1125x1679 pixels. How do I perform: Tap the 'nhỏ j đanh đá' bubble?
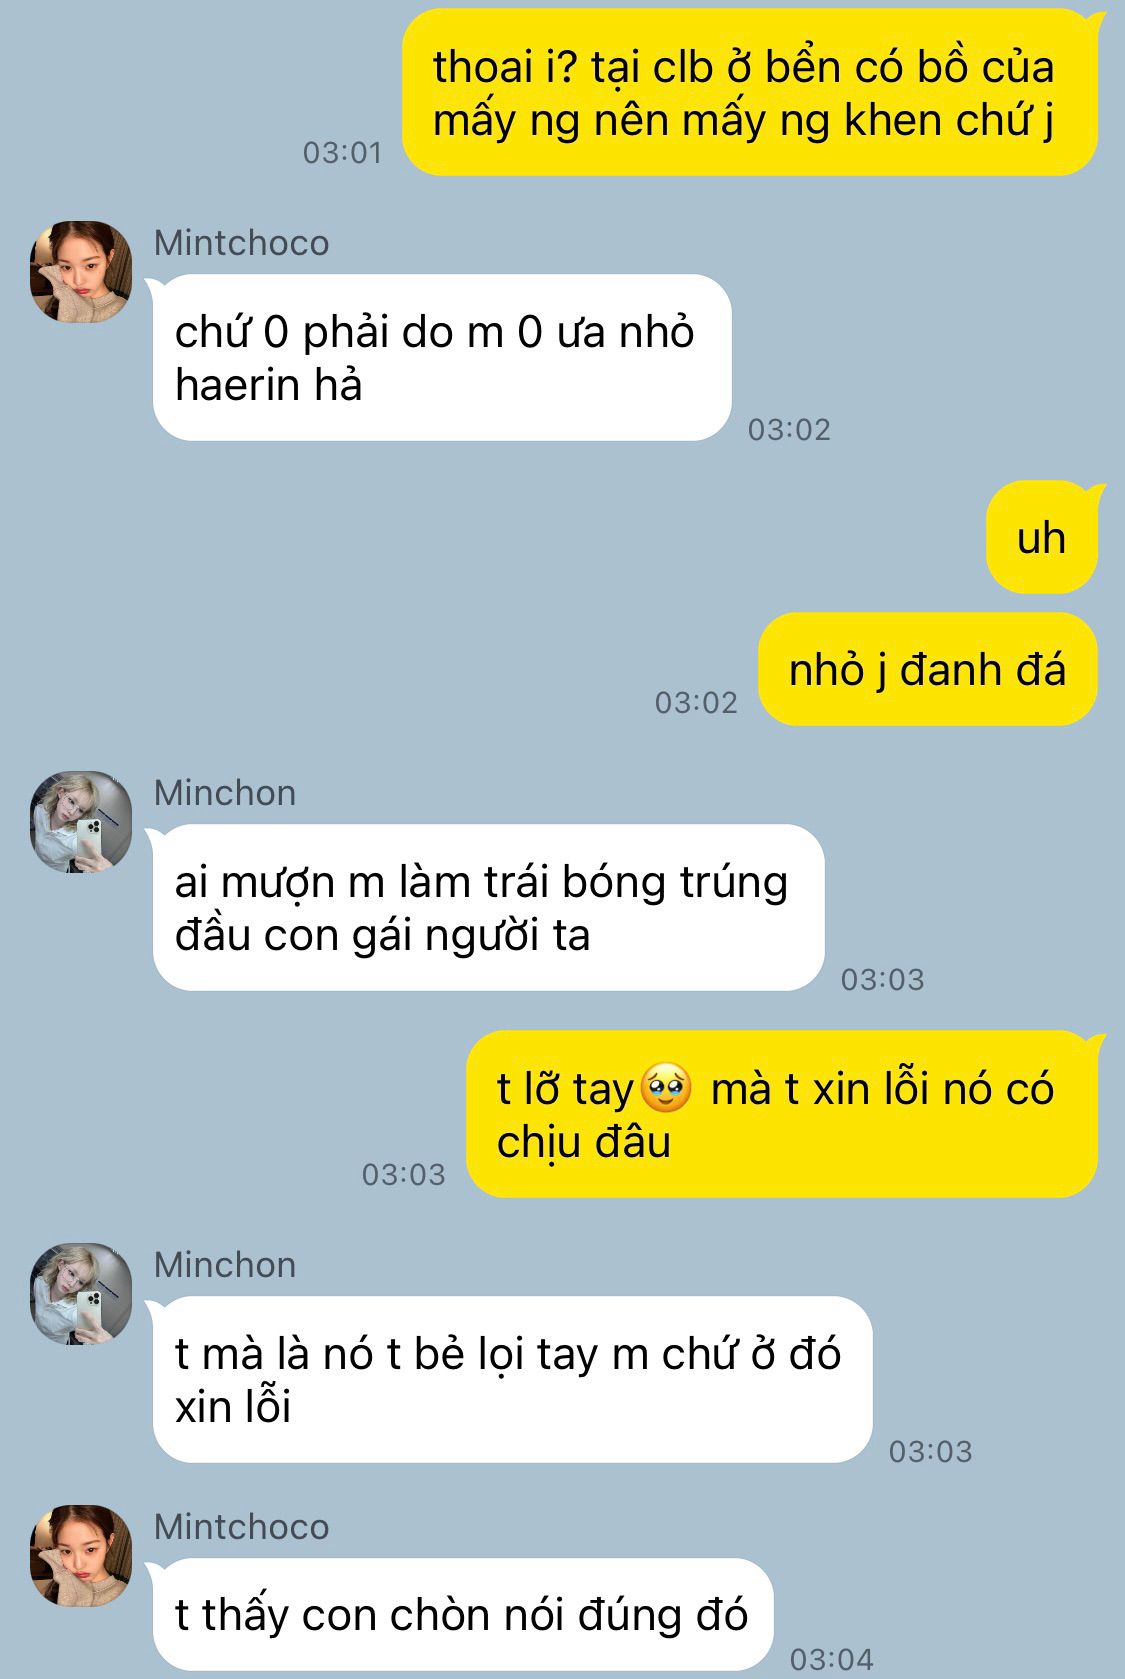(928, 669)
